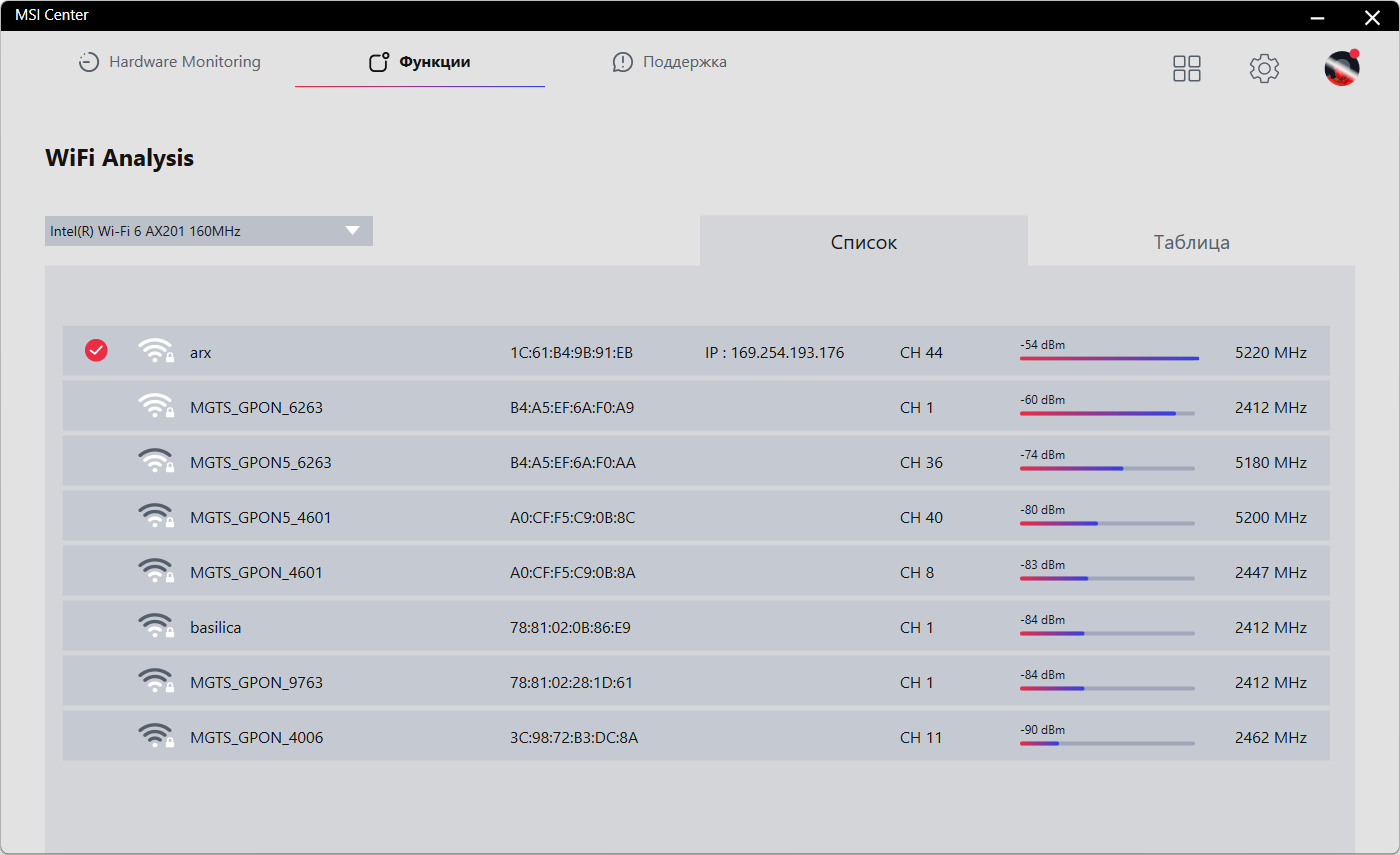The height and width of the screenshot is (855, 1400).
Task: Click the 5200 MHz frequency value
Action: tap(1271, 518)
